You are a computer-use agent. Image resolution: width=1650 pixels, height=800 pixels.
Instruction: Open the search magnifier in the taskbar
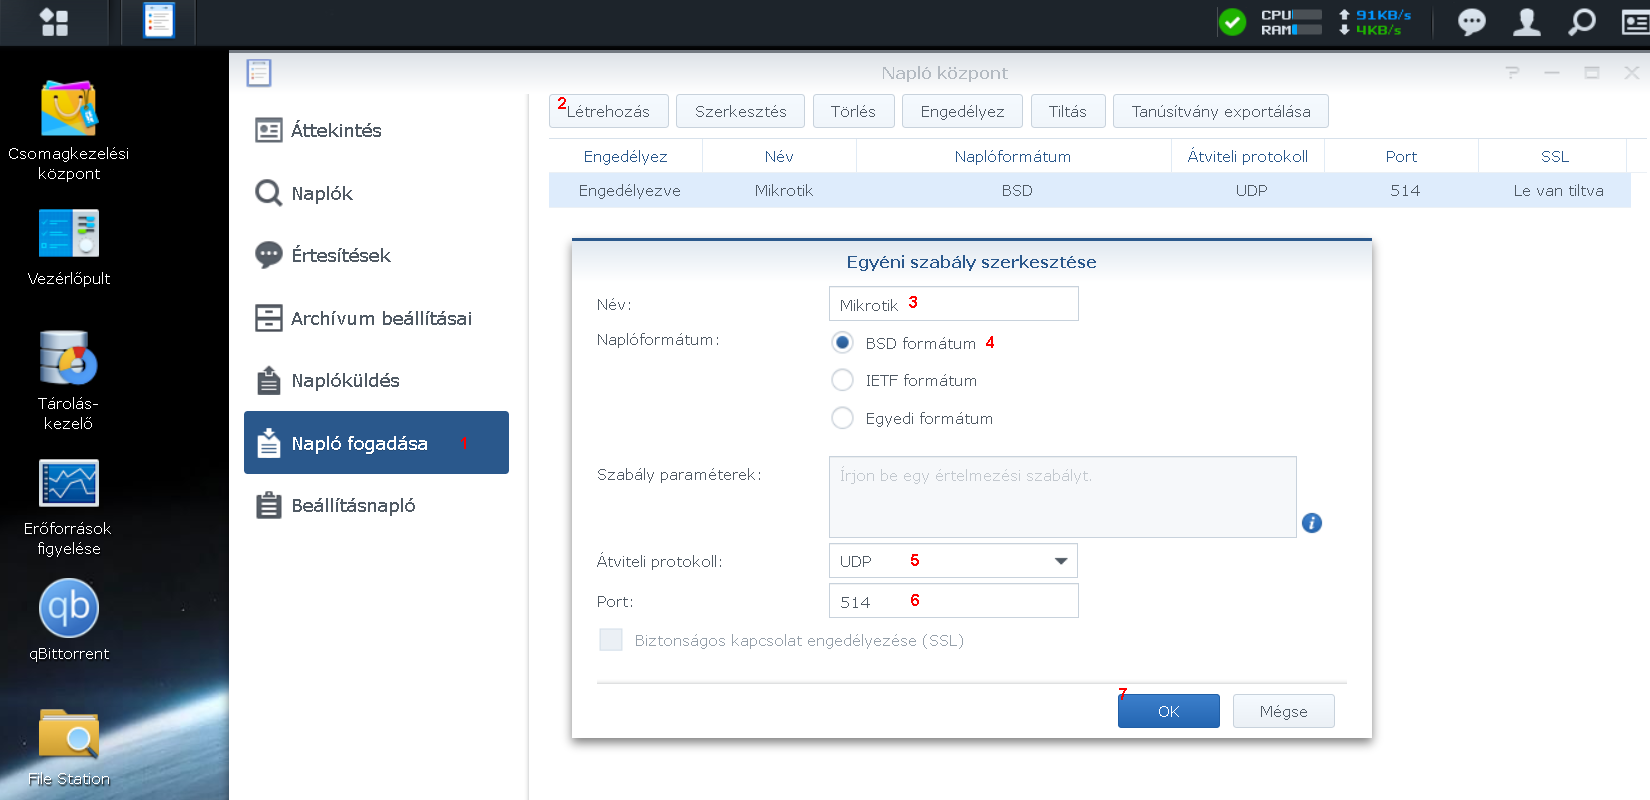click(1581, 22)
